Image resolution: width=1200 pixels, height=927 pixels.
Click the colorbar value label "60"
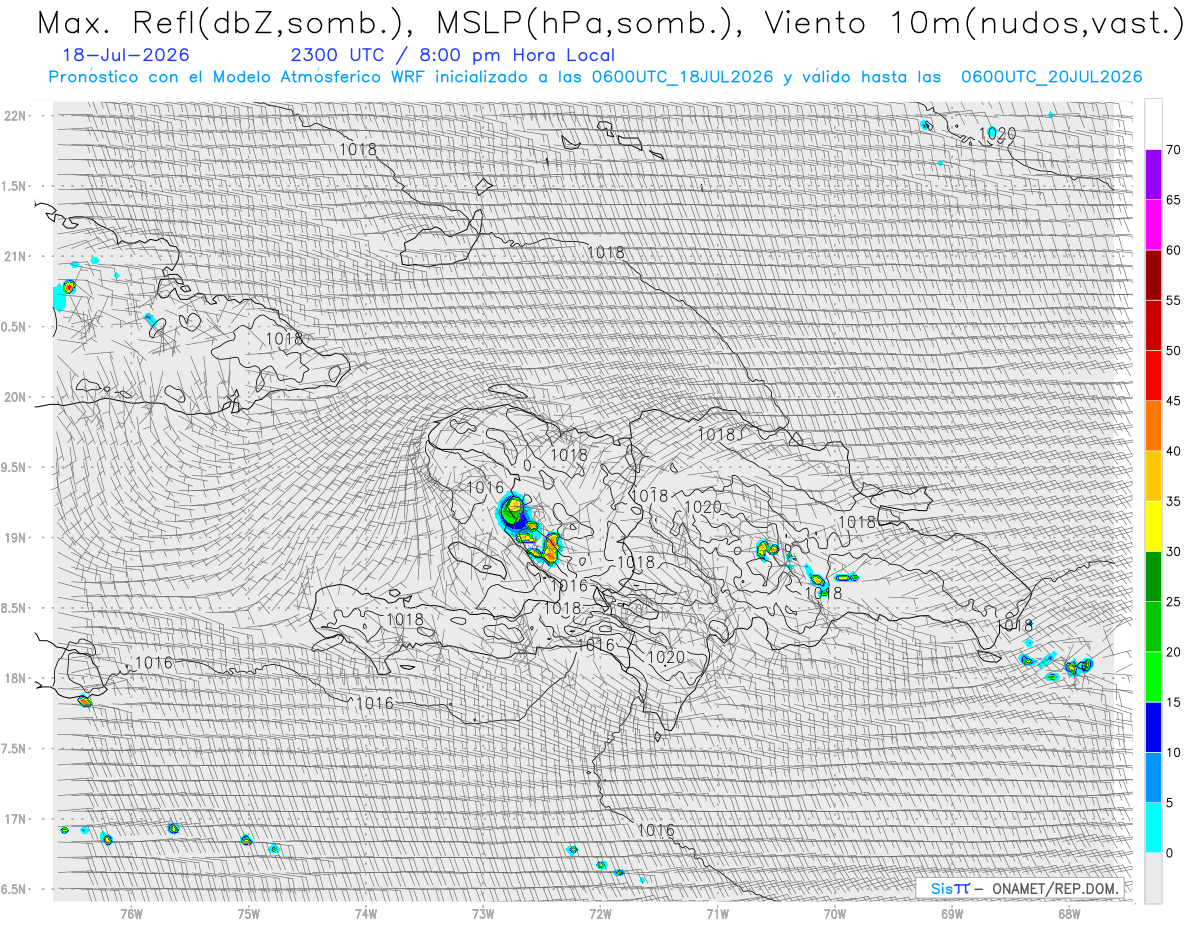point(1173,250)
